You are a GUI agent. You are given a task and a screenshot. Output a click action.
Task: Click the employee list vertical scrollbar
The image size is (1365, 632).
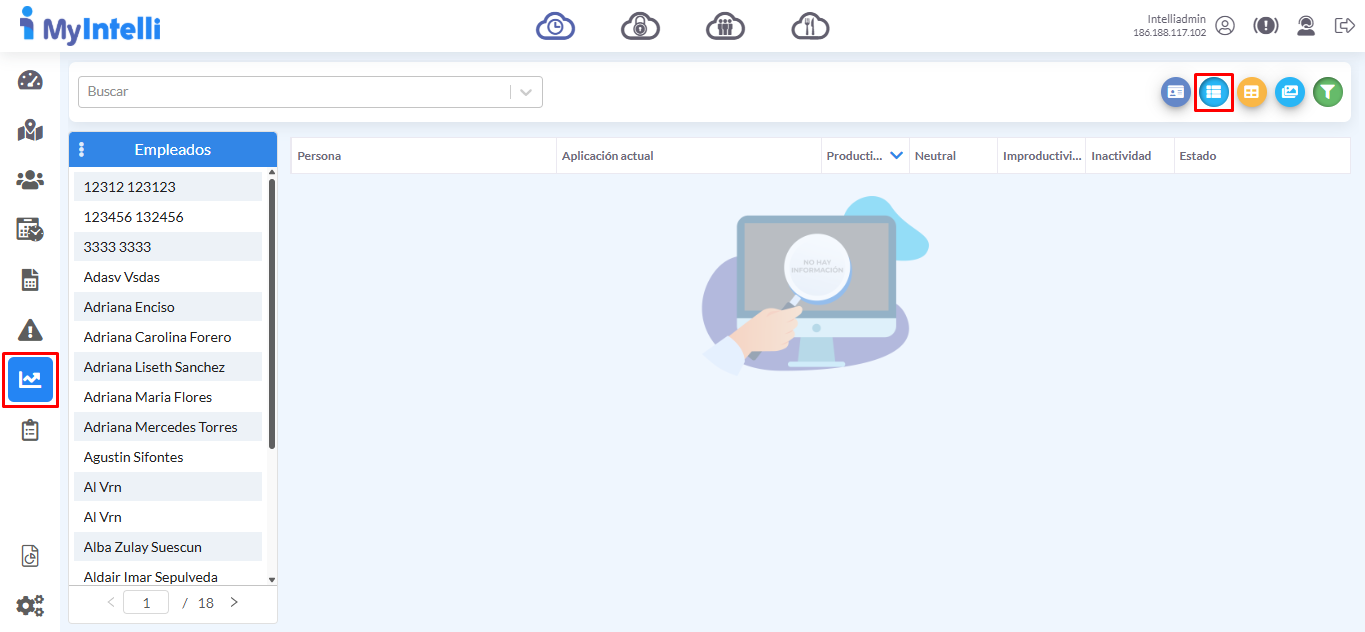271,310
